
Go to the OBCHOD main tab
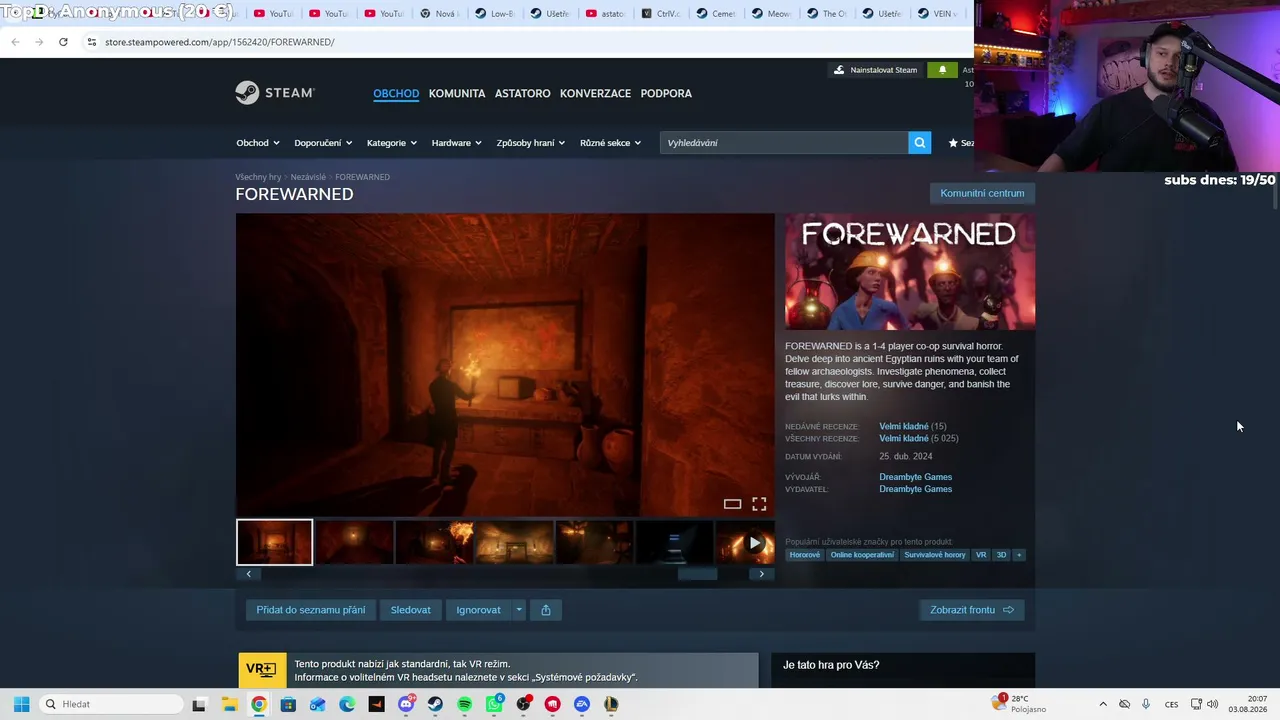(396, 94)
